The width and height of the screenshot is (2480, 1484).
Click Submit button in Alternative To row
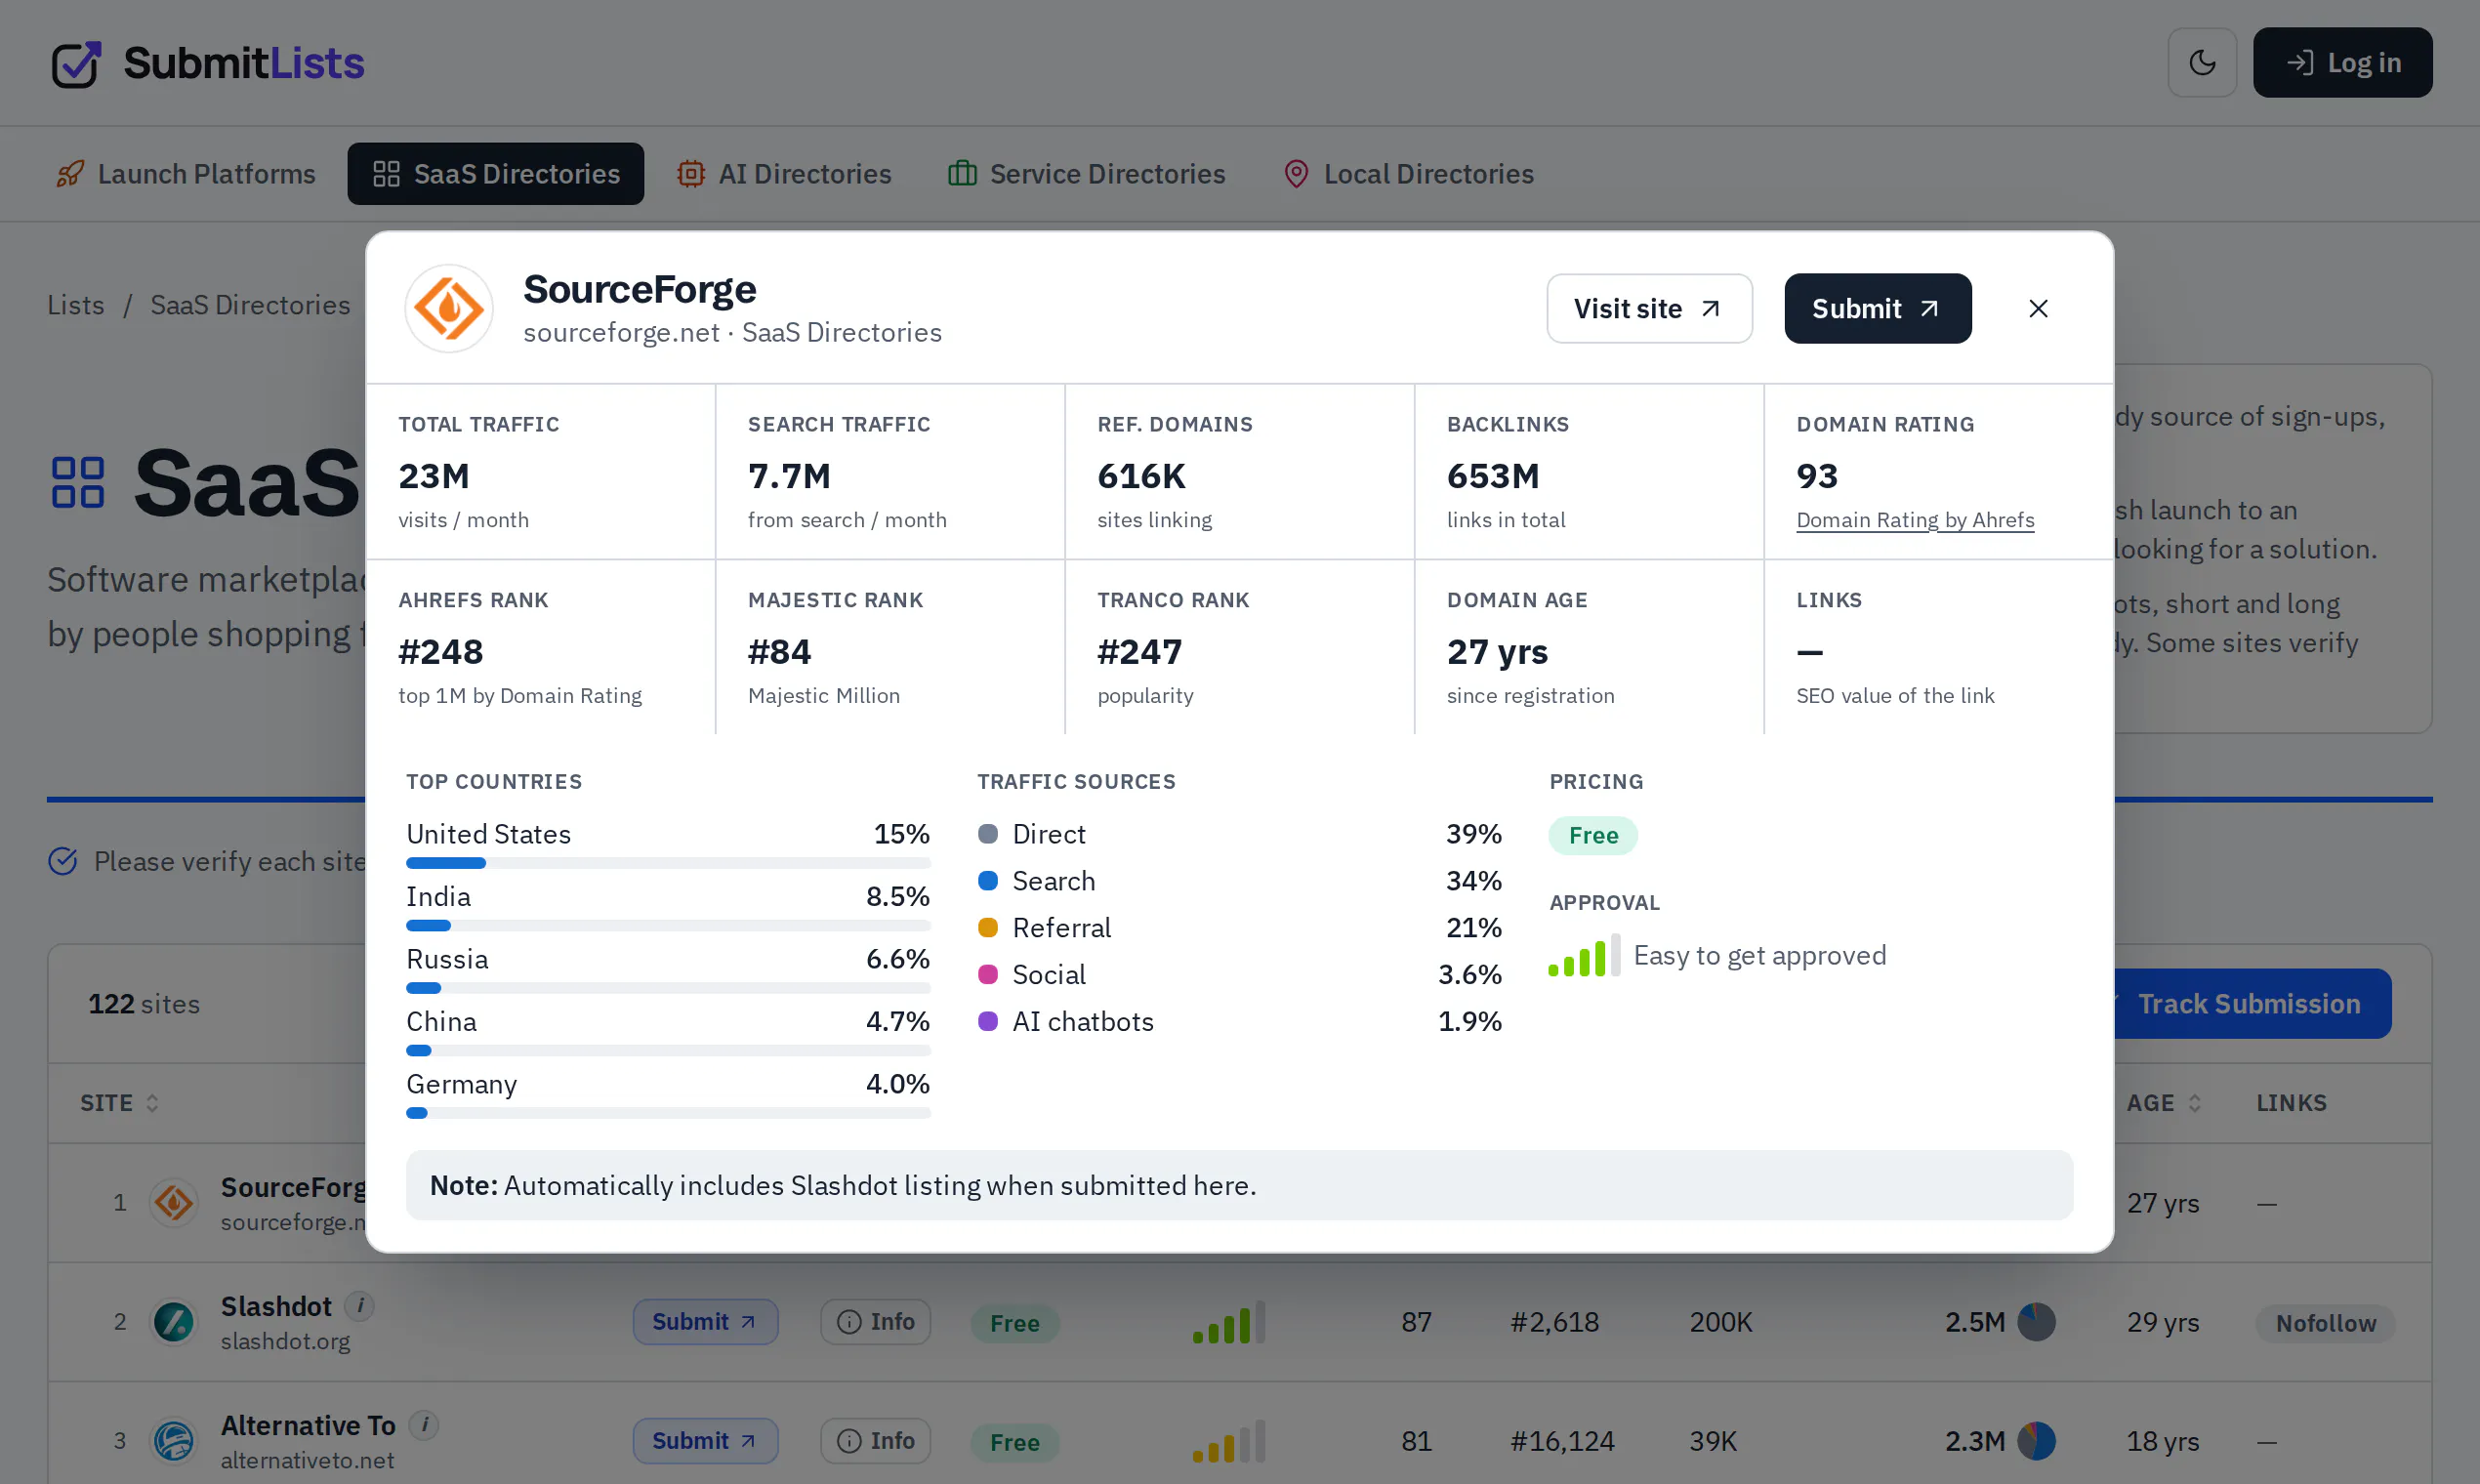[x=705, y=1441]
